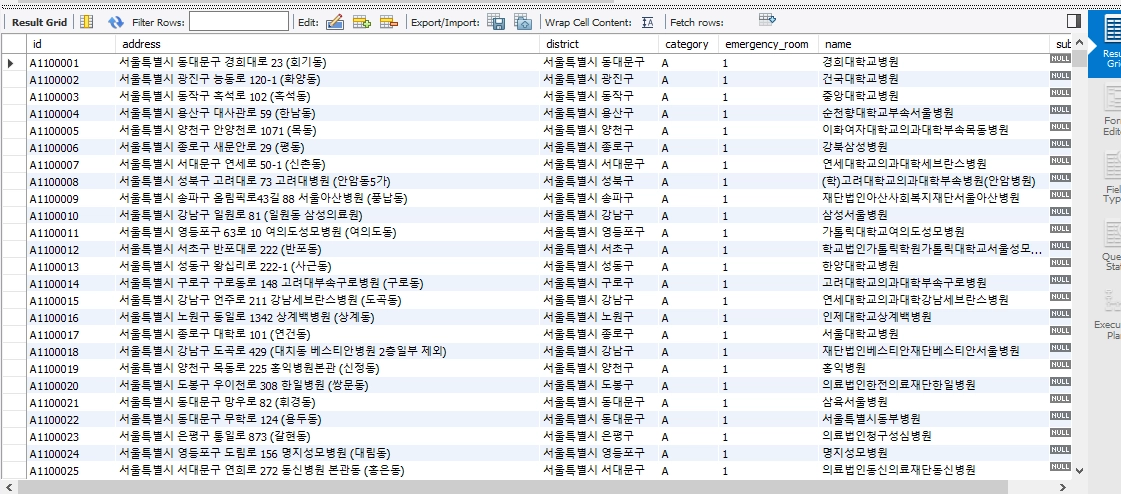The image size is (1121, 494).
Task: Select the id cell A1100012
Action: click(x=70, y=250)
